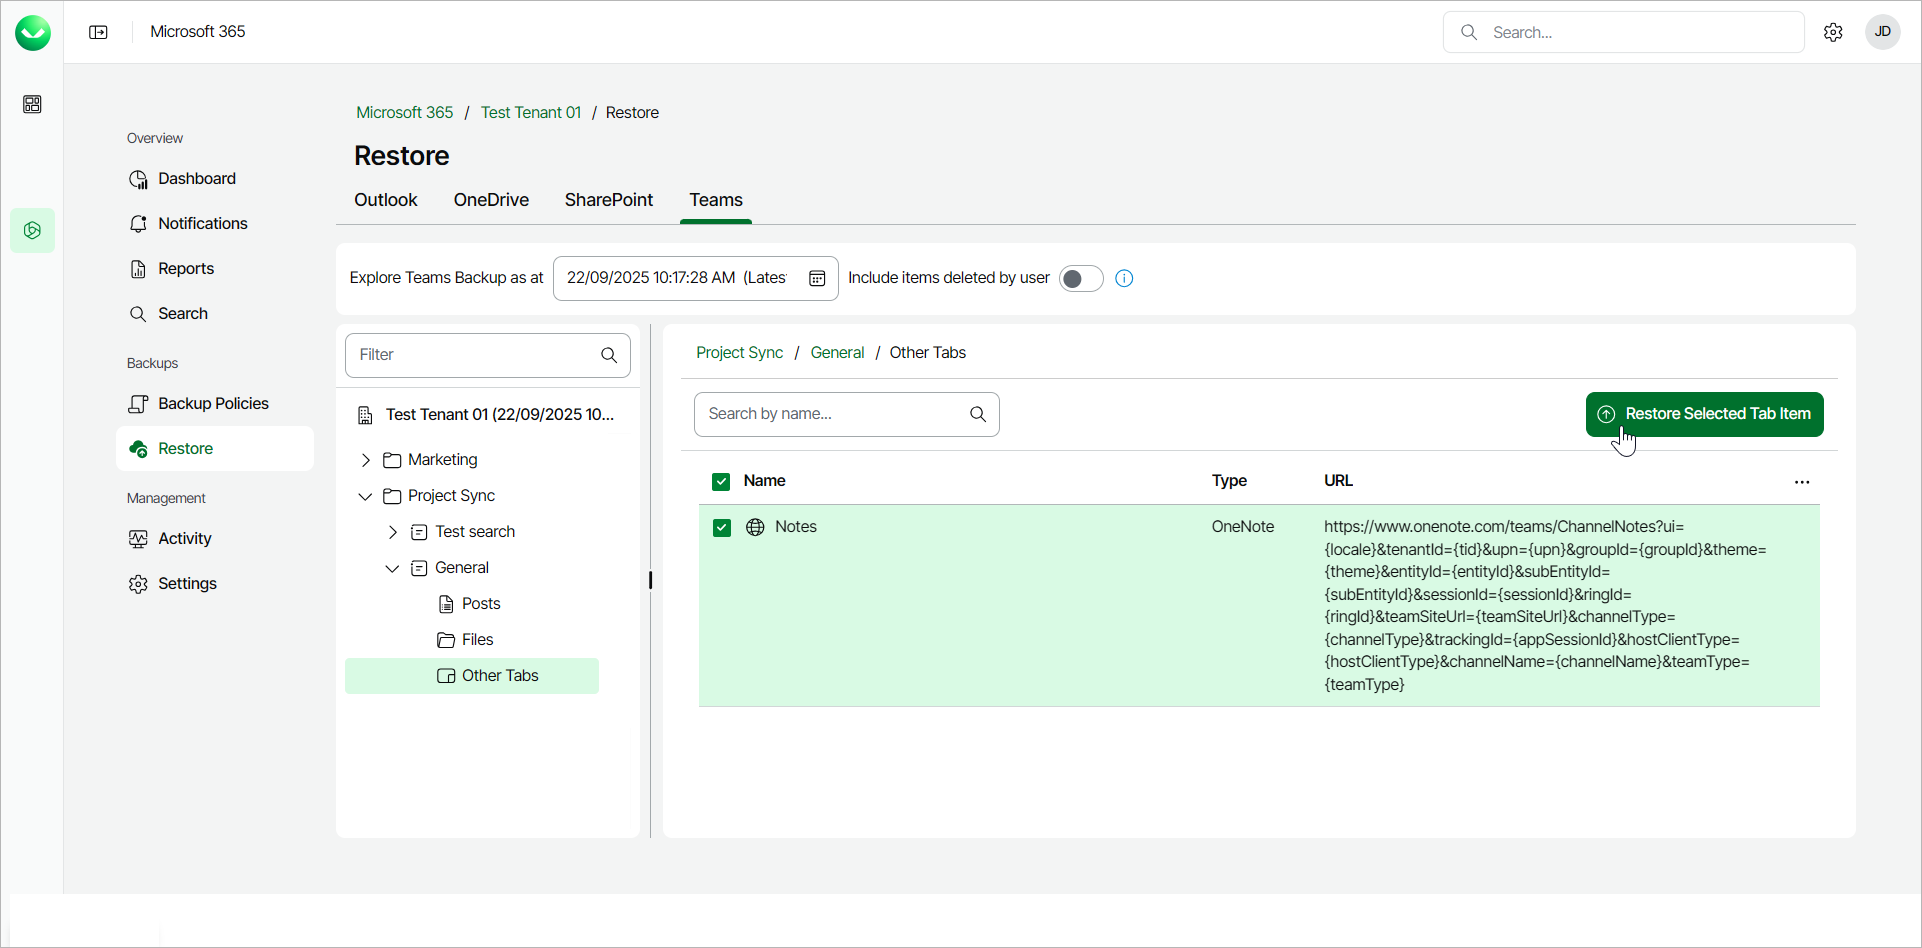The image size is (1922, 948).
Task: Follow the Test Tenant 01 breadcrumb link
Action: coord(530,112)
